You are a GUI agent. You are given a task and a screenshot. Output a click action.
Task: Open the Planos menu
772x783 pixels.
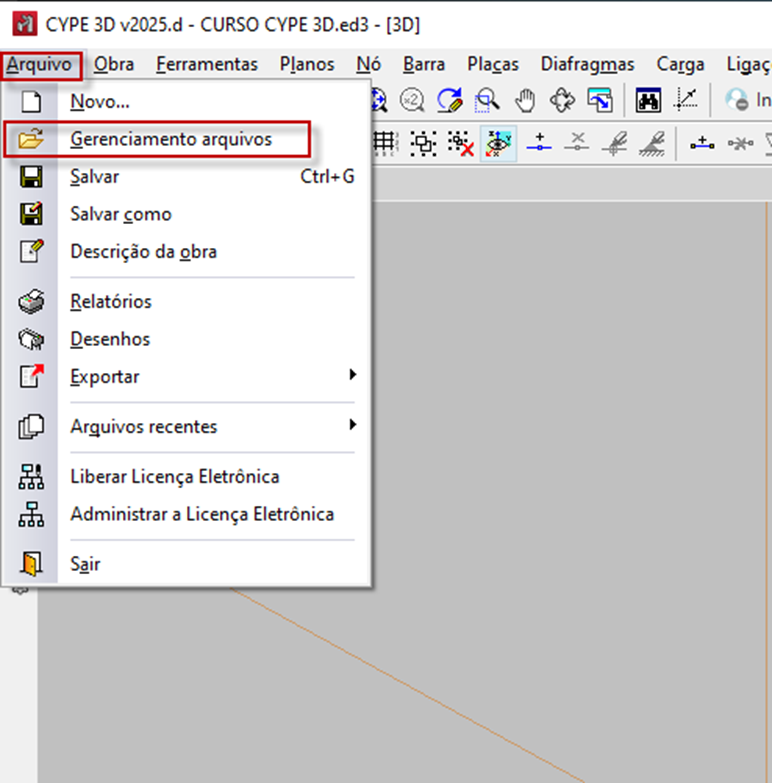click(x=307, y=64)
